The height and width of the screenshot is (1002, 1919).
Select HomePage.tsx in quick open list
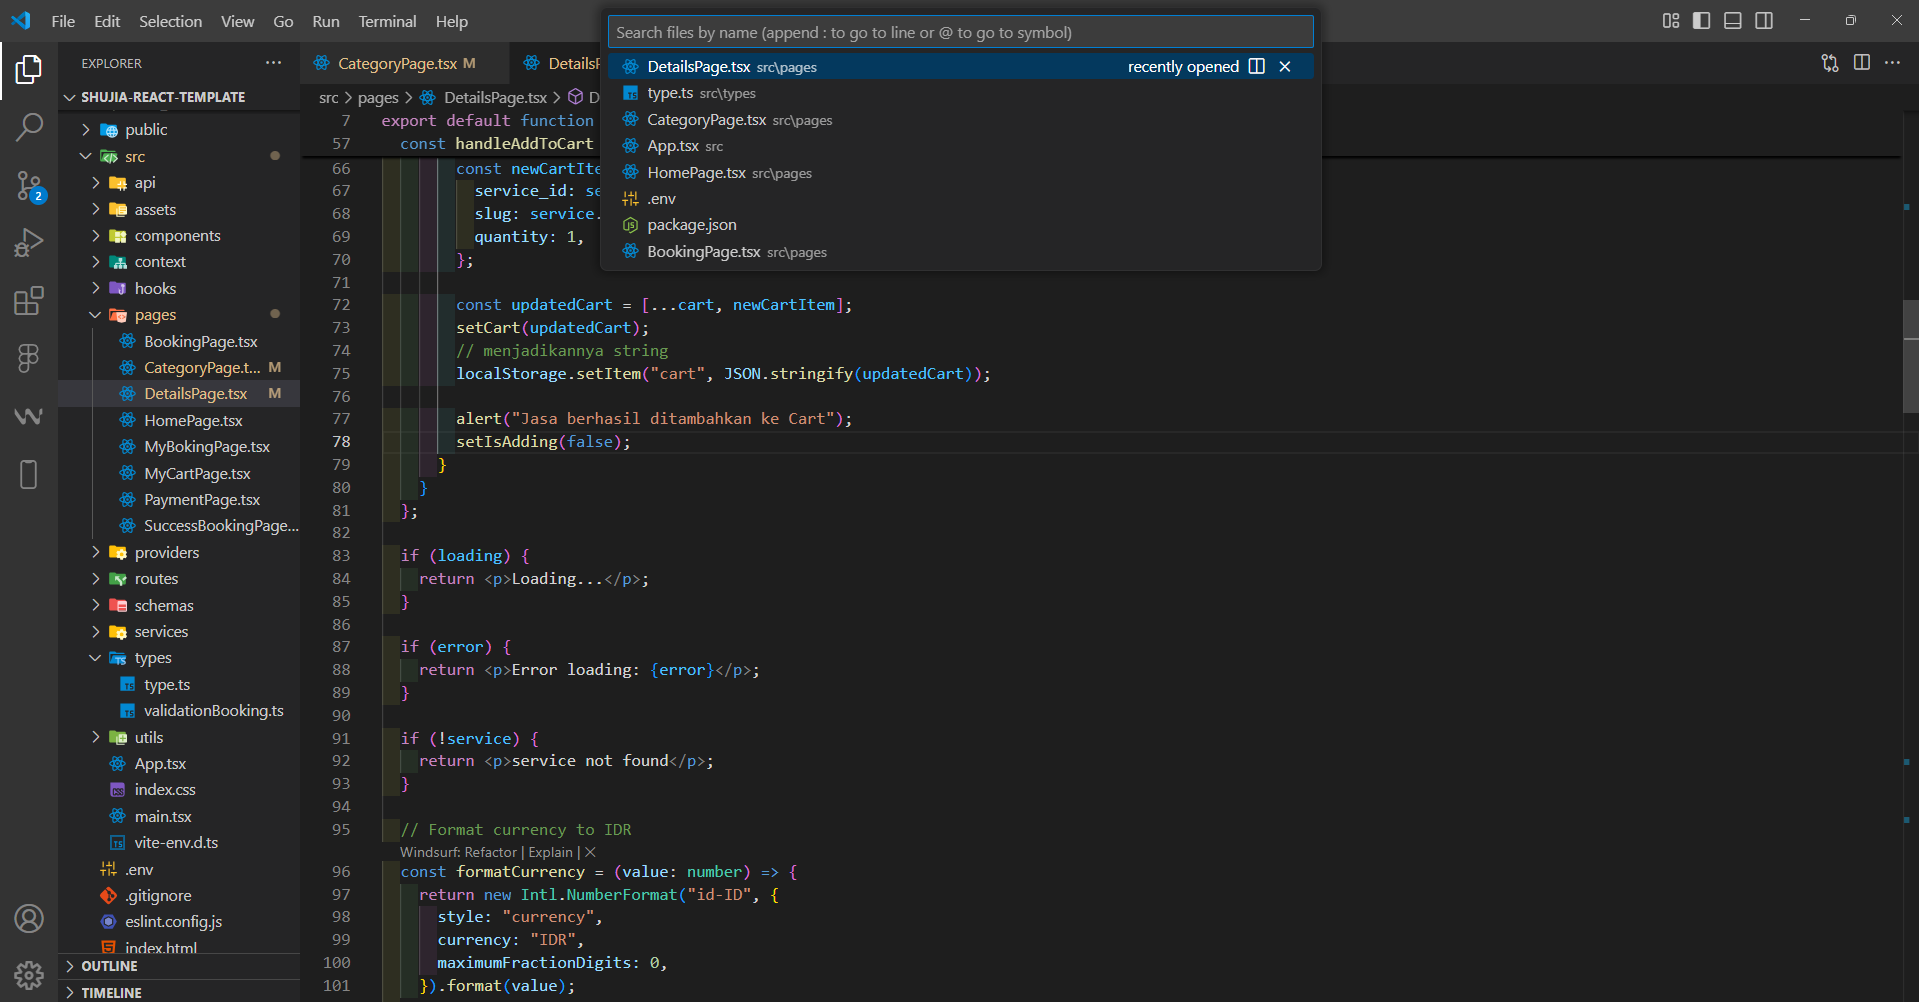point(960,173)
